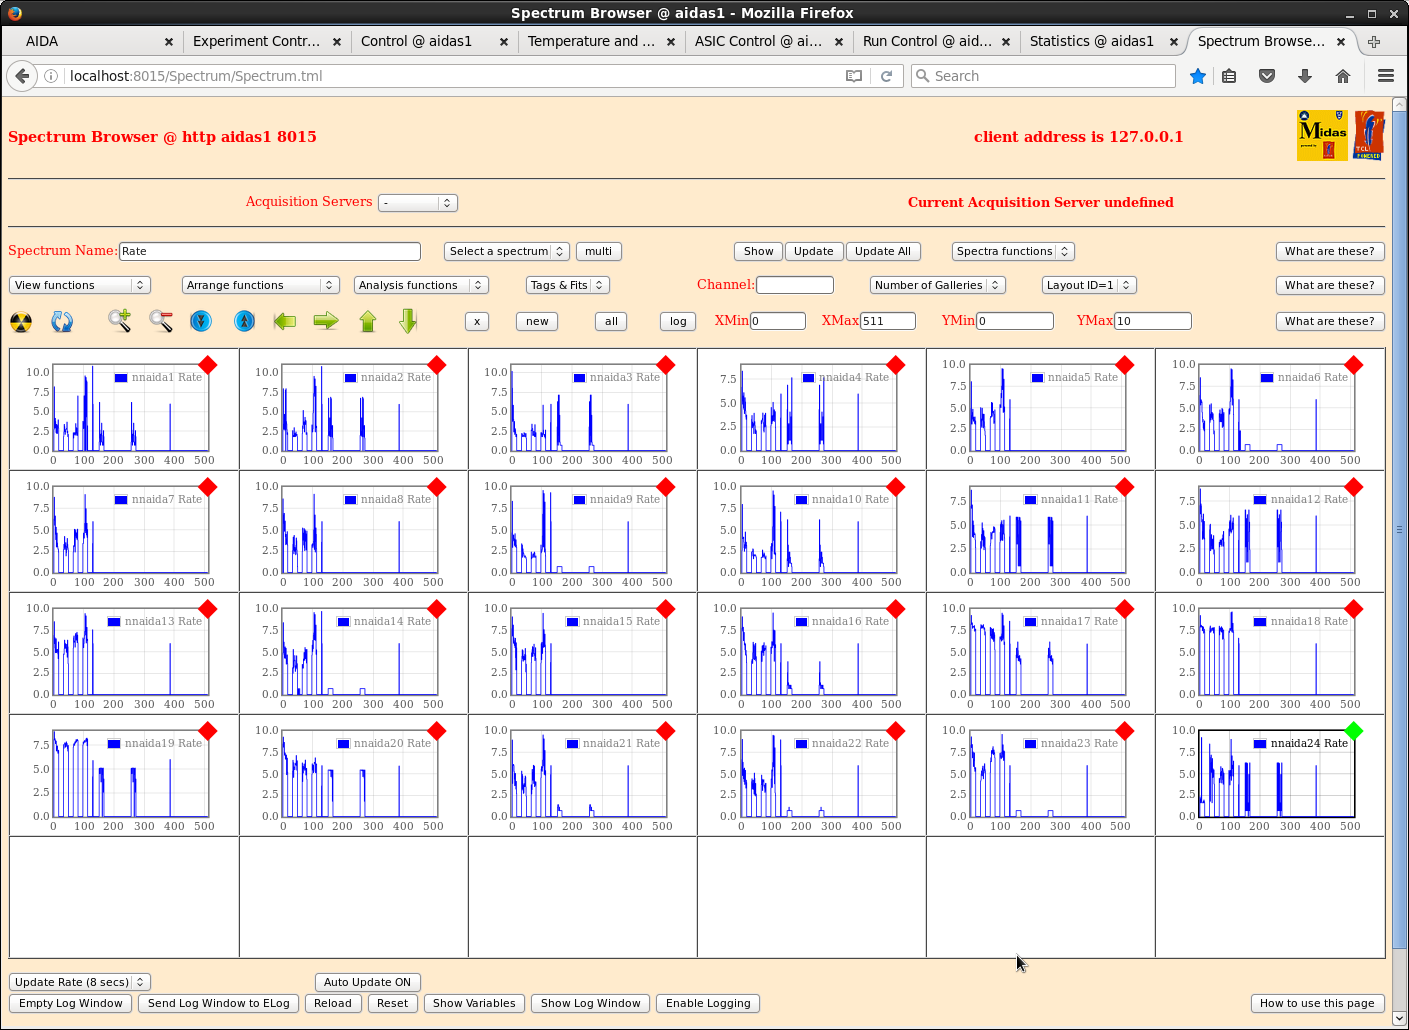This screenshot has height=1030, width=1409.
Task: Click the green up arrow icon
Action: point(368,321)
